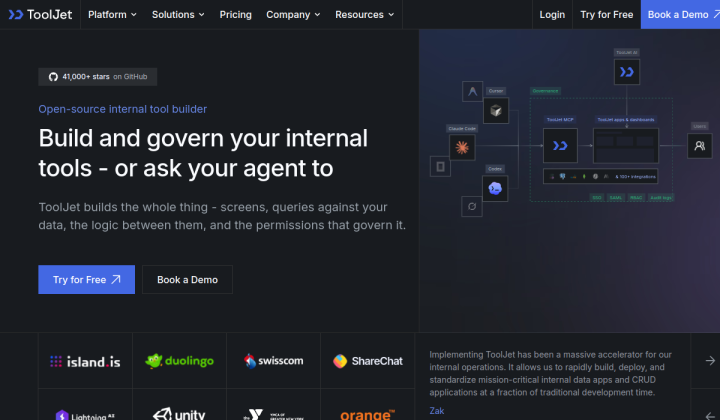This screenshot has width=720, height=420.
Task: Expand the Platform dropdown menu
Action: (112, 15)
